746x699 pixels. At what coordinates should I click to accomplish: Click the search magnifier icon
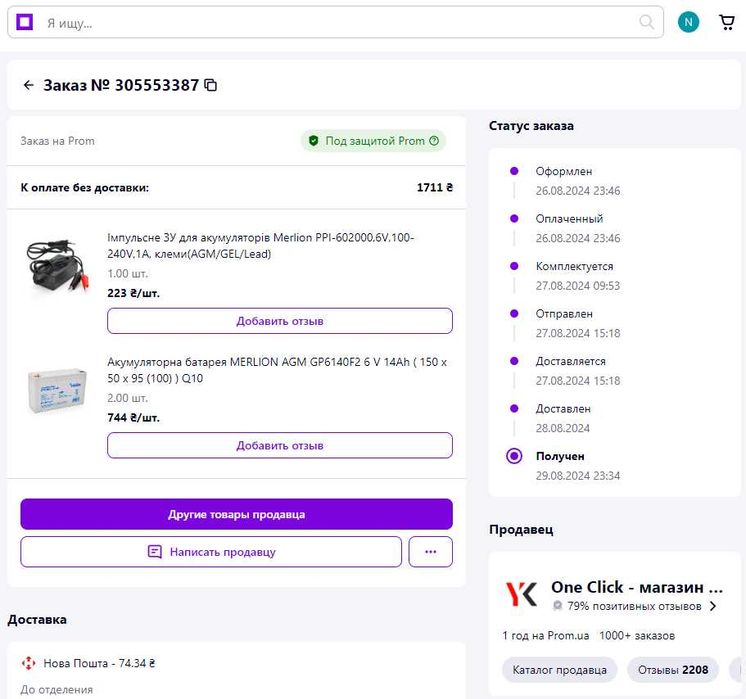click(x=647, y=22)
